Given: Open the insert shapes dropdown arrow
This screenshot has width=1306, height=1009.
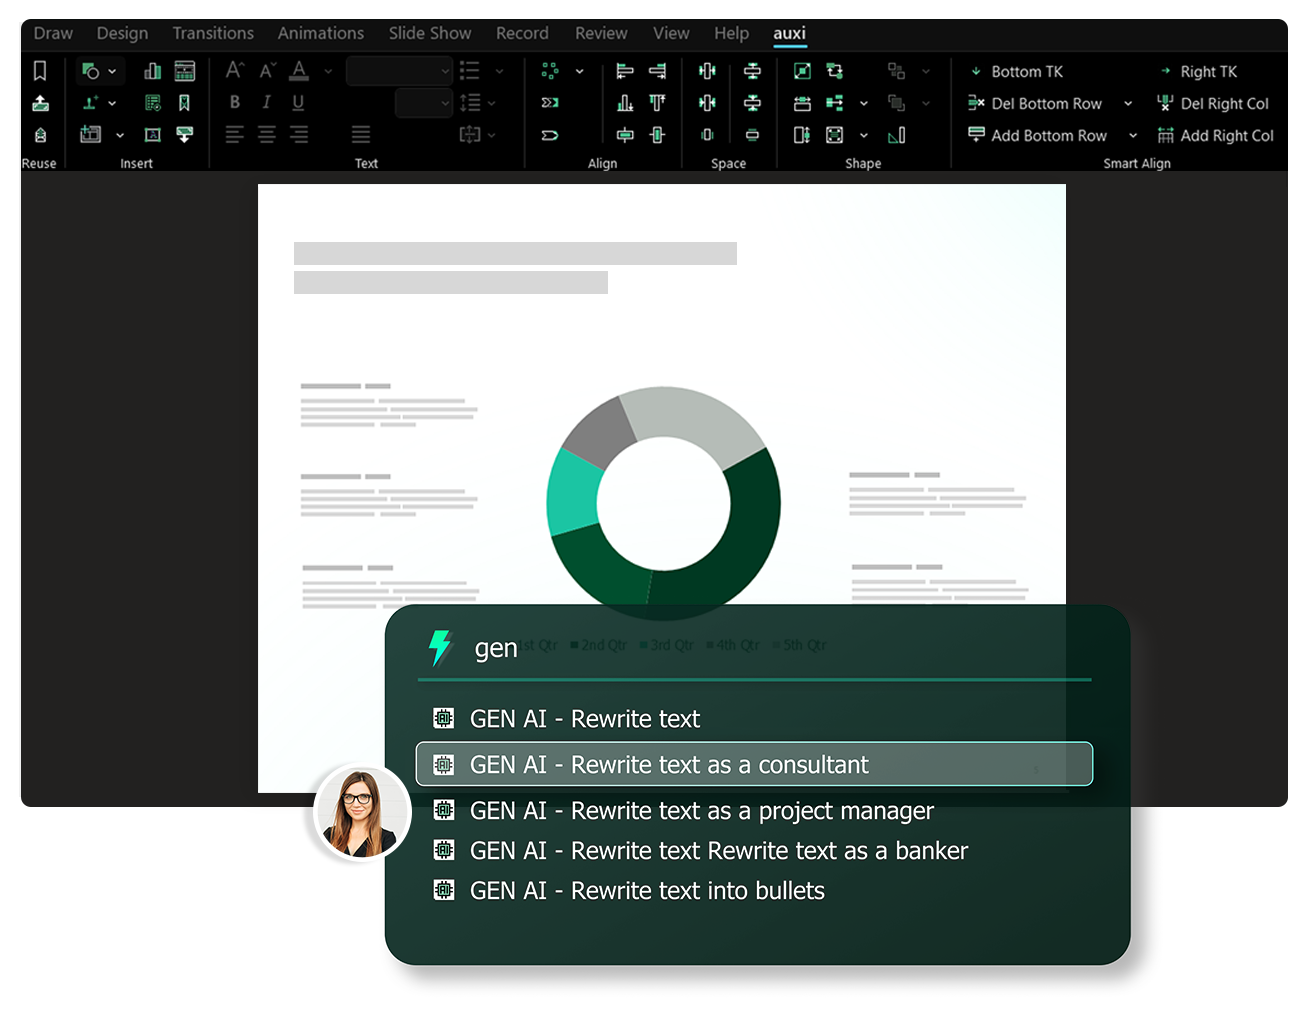Looking at the screenshot, I should point(112,71).
